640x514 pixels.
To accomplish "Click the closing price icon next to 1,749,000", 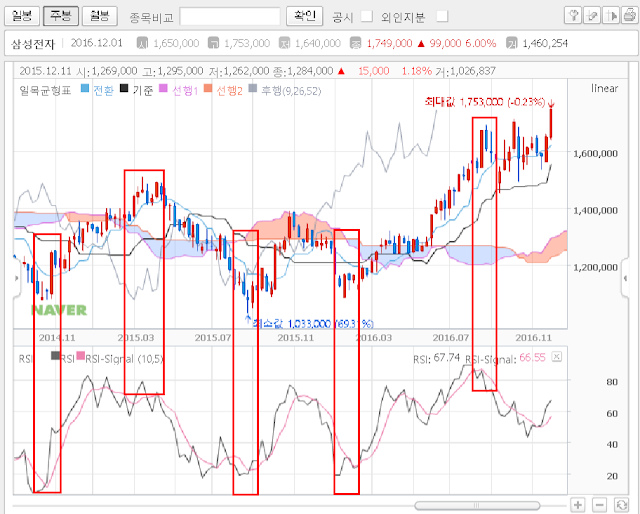I will click(356, 43).
